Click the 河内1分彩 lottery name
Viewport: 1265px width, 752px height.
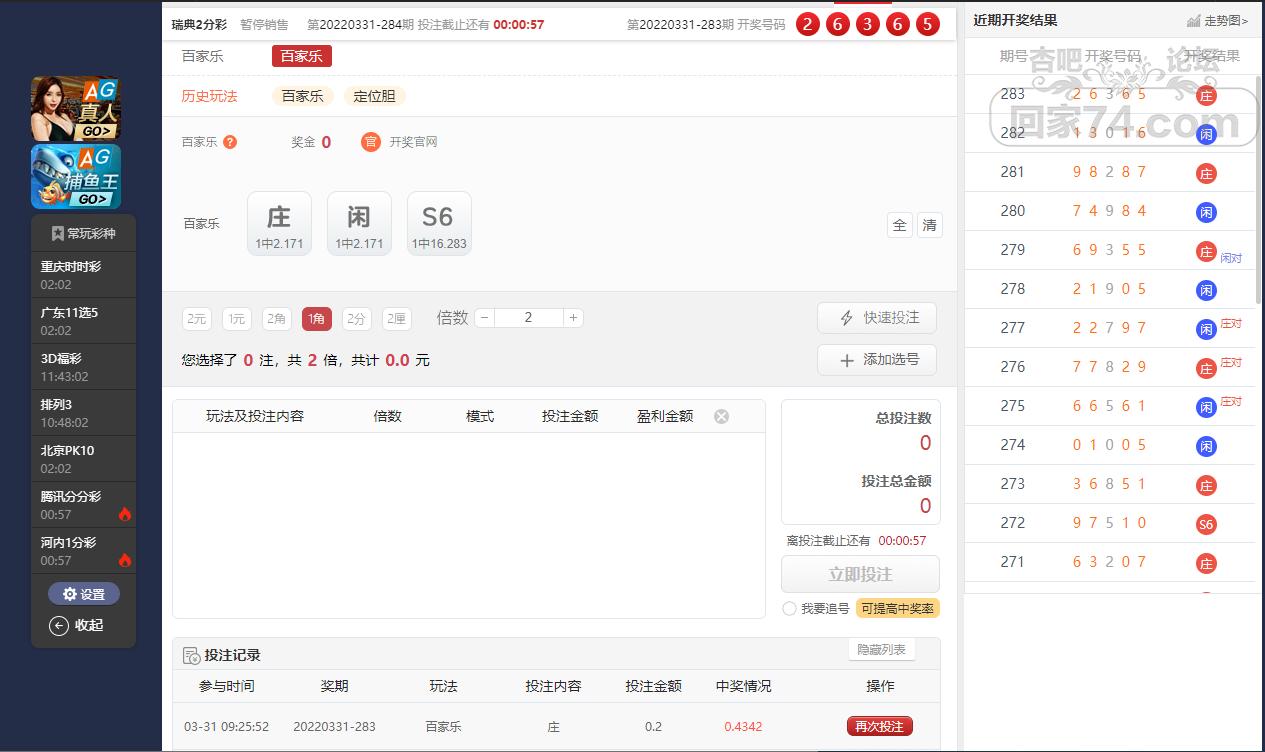[68, 543]
